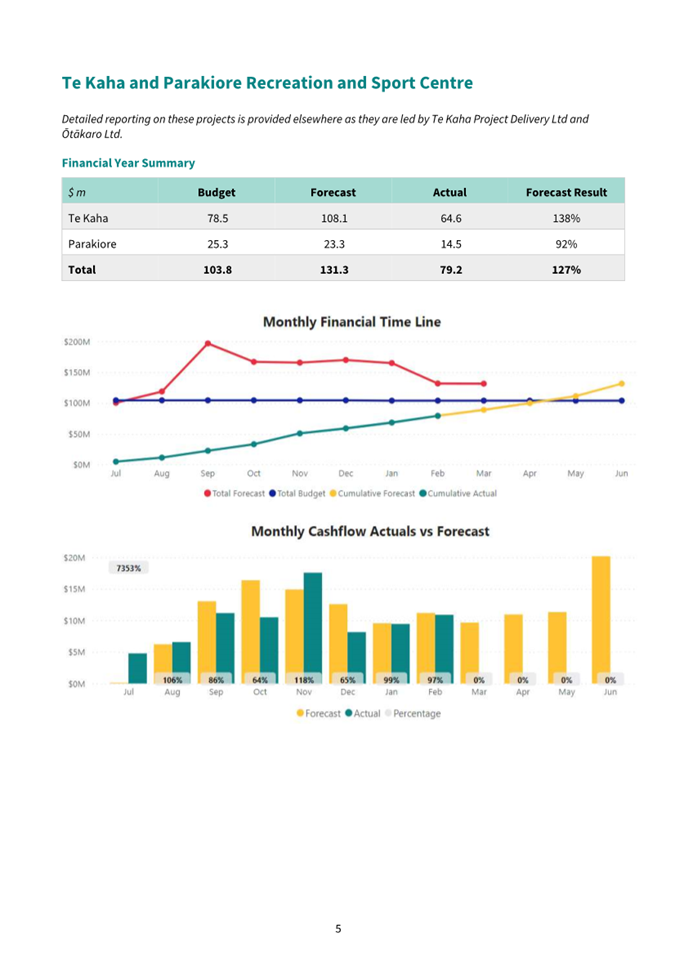Click the "Forecast" column header in the table
The height and width of the screenshot is (955, 675).
333,192
